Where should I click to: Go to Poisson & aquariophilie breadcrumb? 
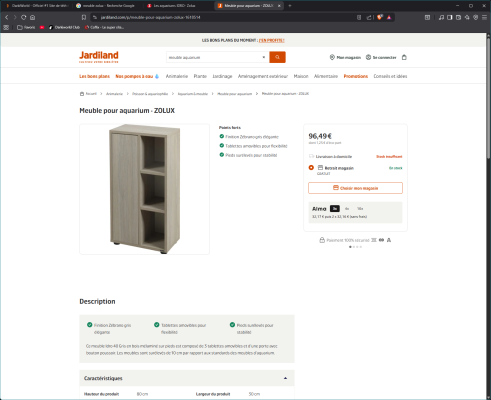coord(150,94)
